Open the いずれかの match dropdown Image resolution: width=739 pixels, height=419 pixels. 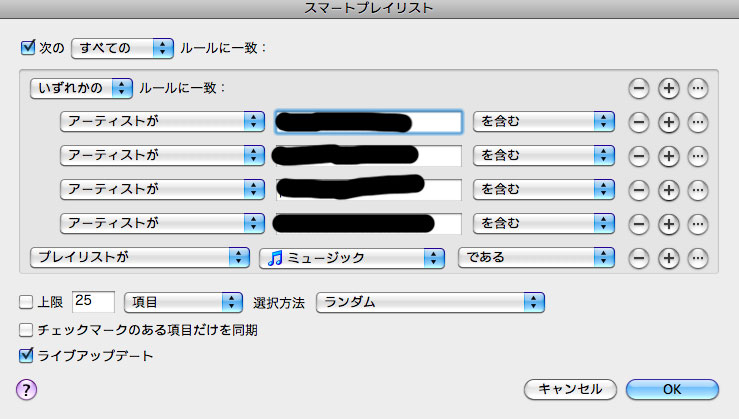(x=81, y=88)
